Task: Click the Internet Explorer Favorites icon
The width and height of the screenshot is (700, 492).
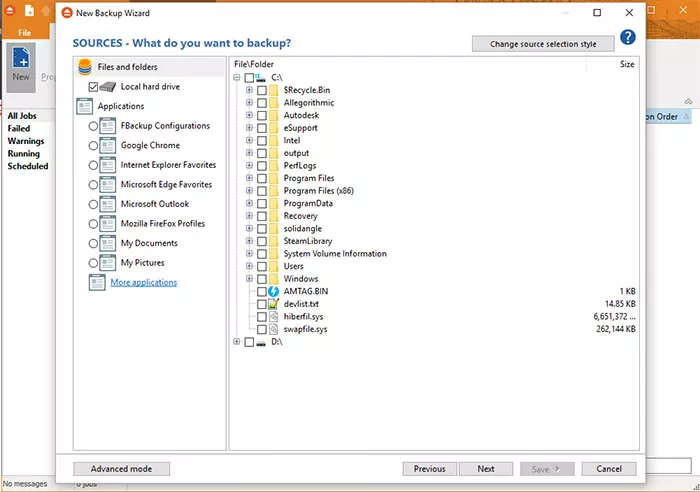Action: [108, 165]
